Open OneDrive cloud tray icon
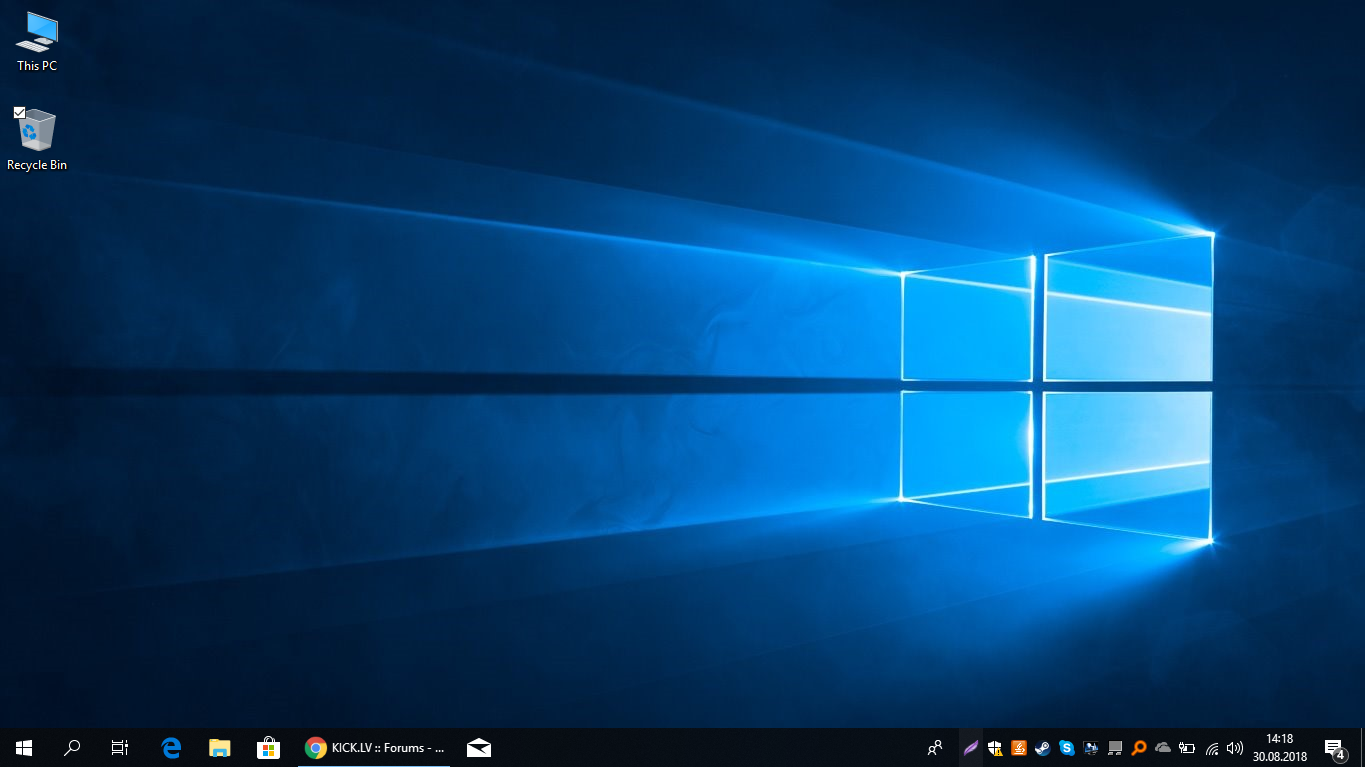1365x767 pixels. point(1163,747)
